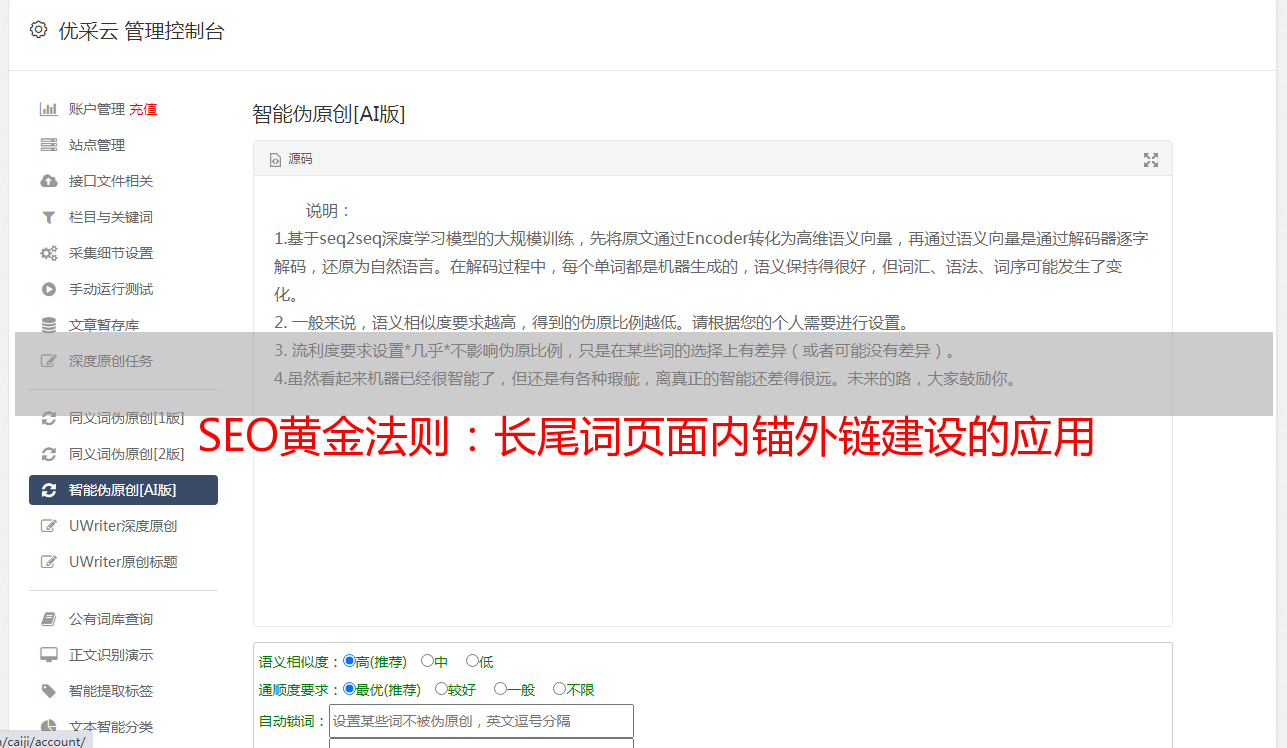Image resolution: width=1287 pixels, height=748 pixels.
Task: Click the gears icon for 采集细节设置
Action: click(48, 253)
